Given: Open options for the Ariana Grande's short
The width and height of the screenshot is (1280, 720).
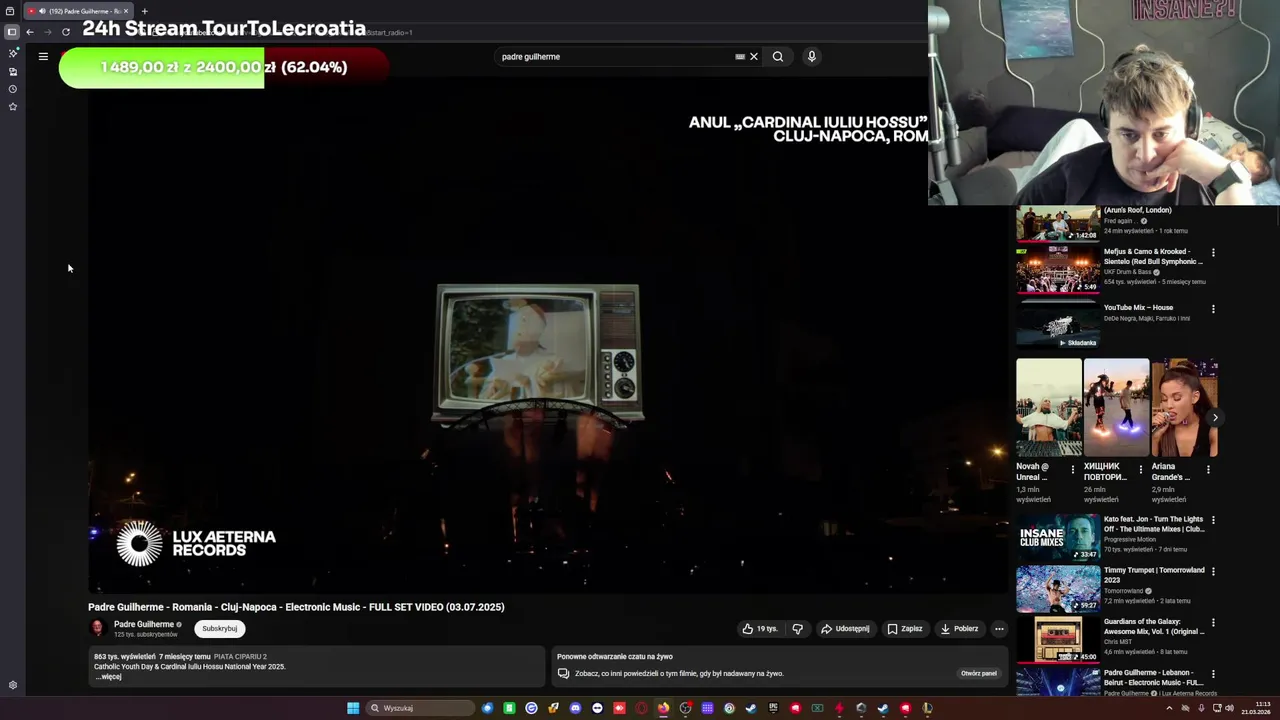Looking at the screenshot, I should 1208,469.
